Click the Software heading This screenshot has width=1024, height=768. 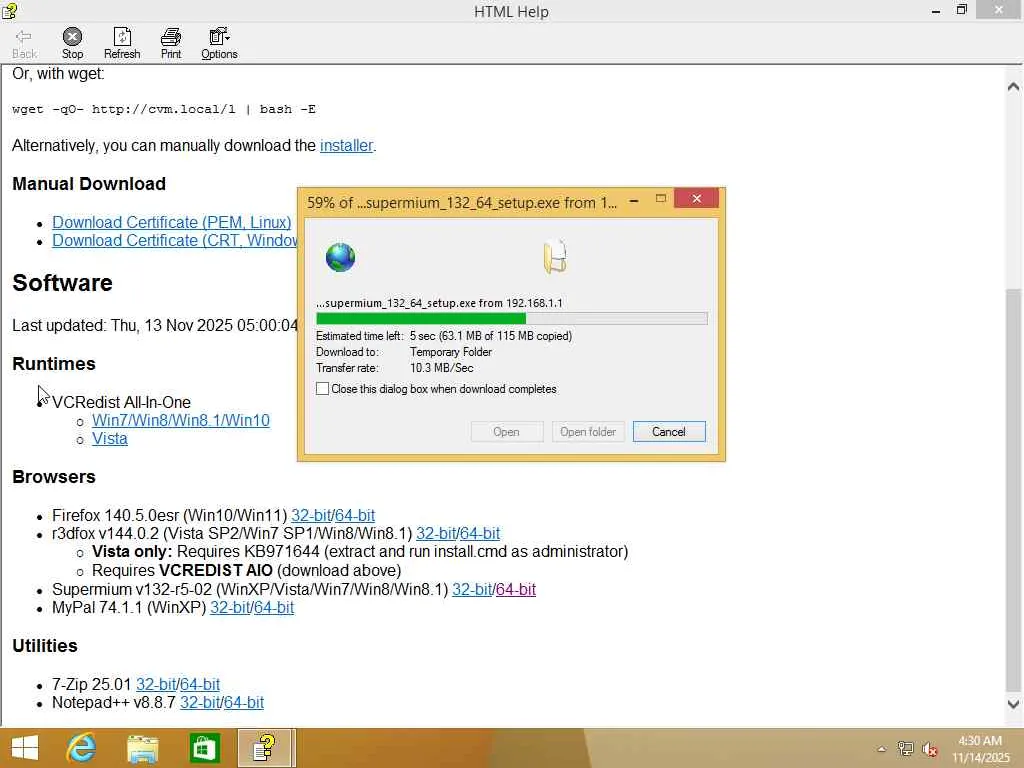tap(63, 283)
